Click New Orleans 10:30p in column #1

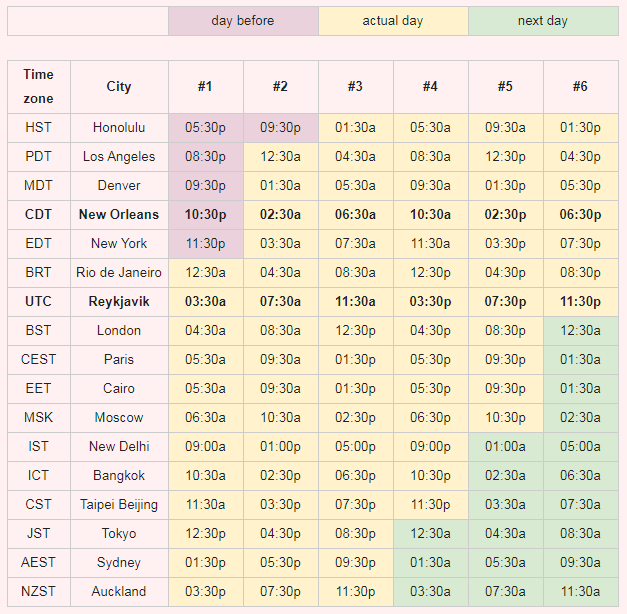coord(206,215)
